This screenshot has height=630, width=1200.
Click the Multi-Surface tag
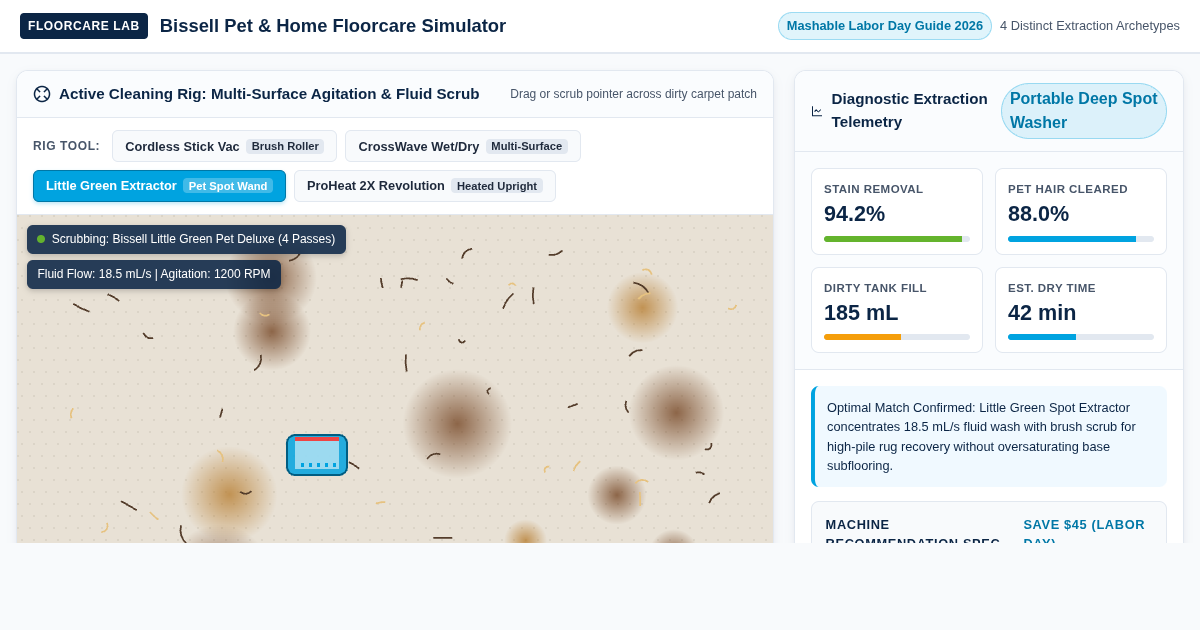526,146
